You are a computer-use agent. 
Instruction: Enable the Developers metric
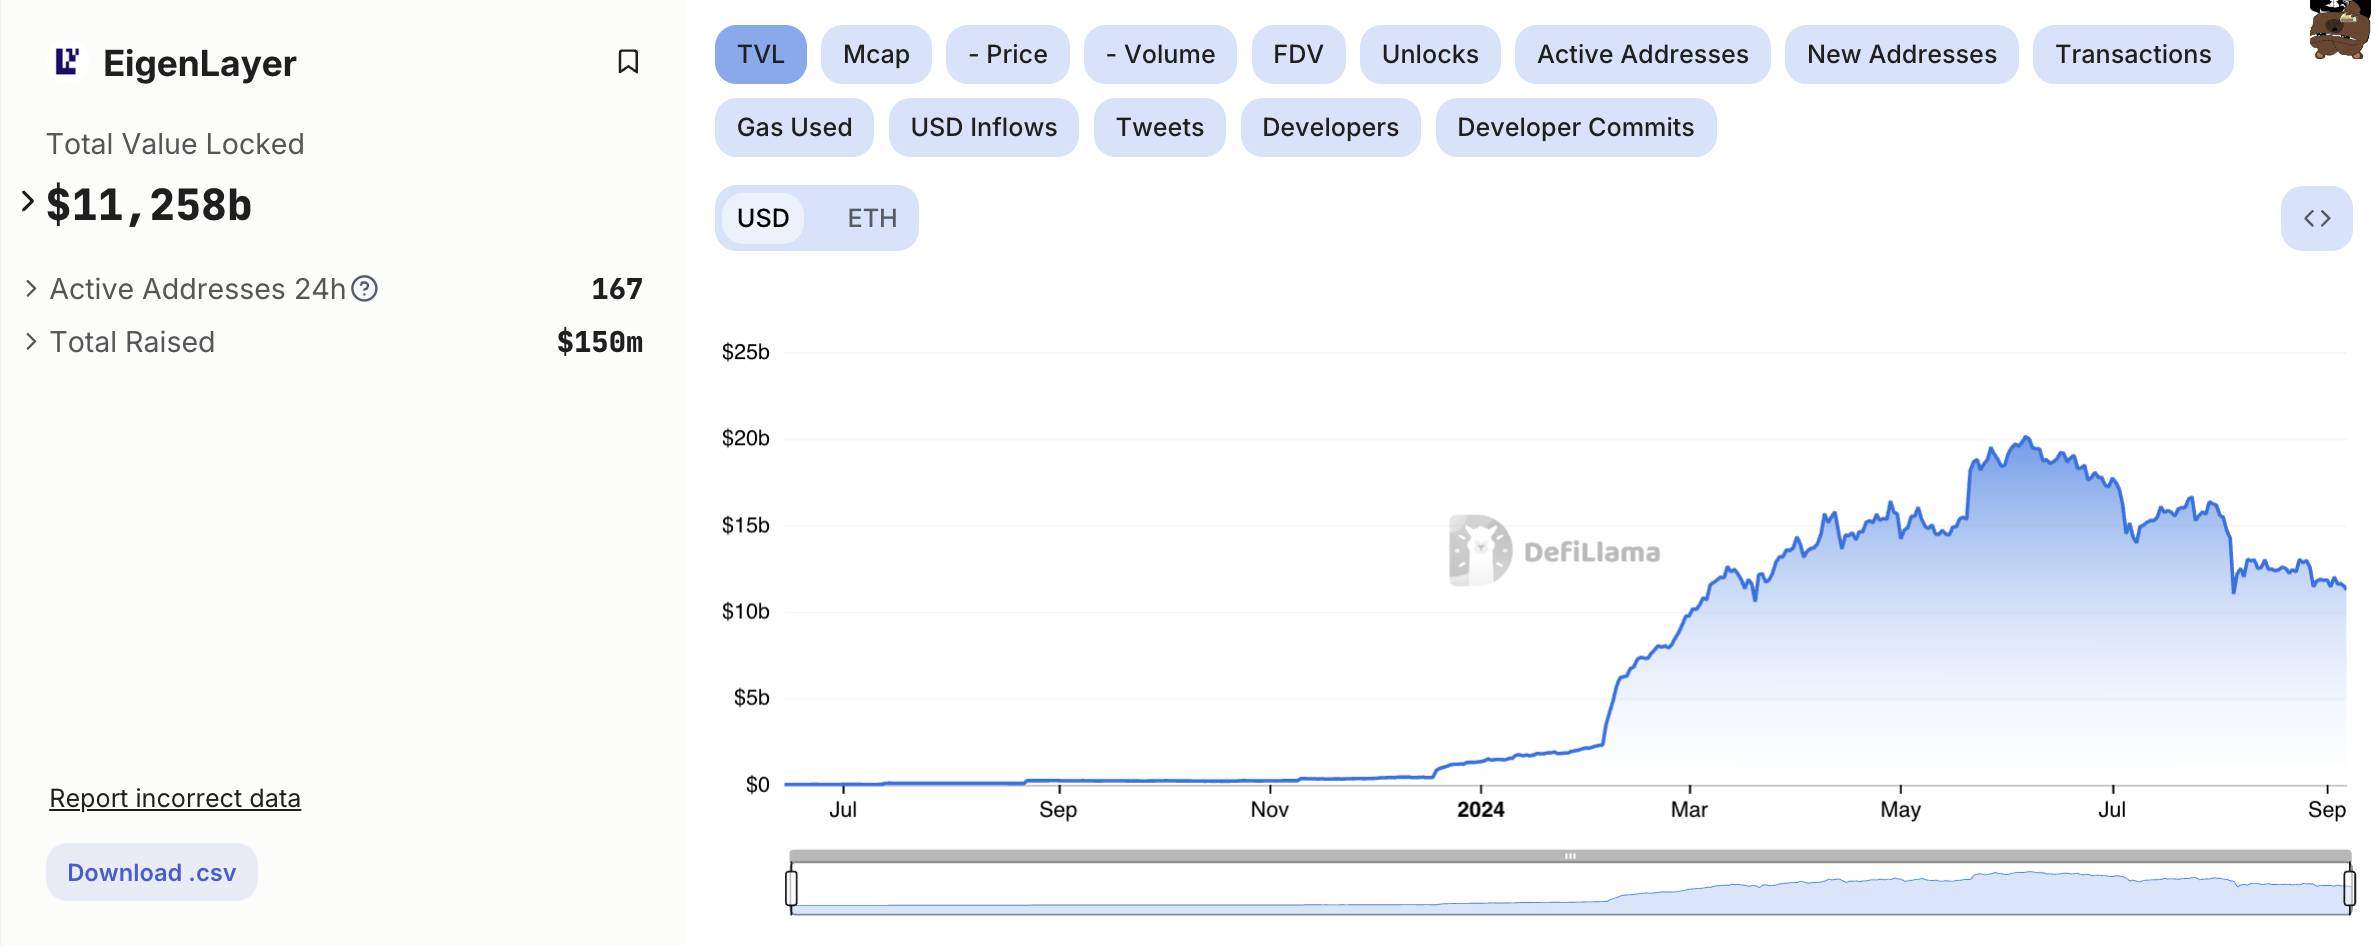(x=1330, y=127)
